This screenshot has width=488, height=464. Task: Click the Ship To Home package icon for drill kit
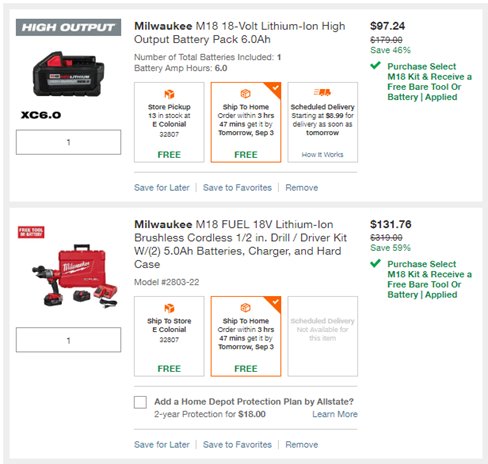246,308
